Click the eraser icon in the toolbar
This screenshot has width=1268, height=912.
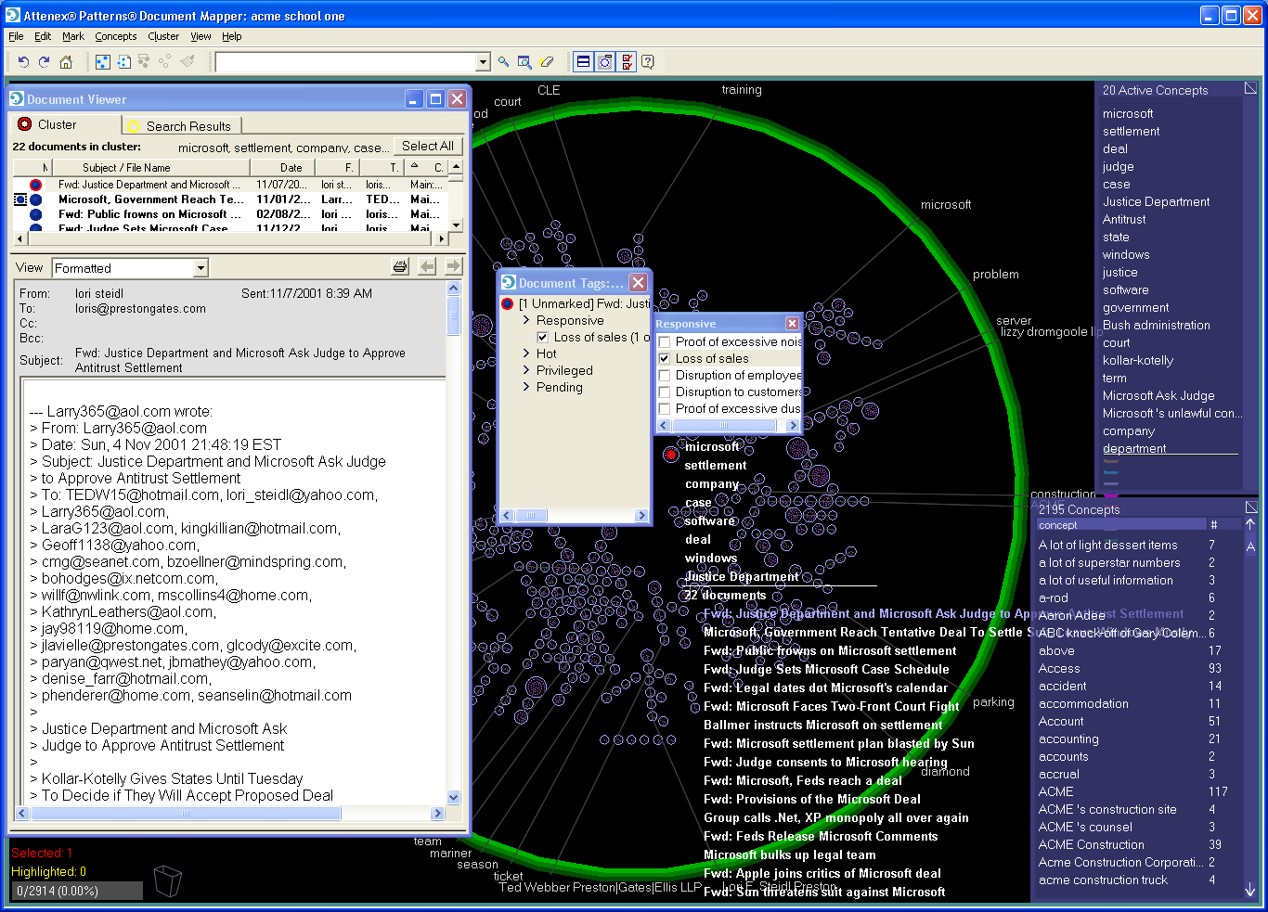tap(546, 62)
